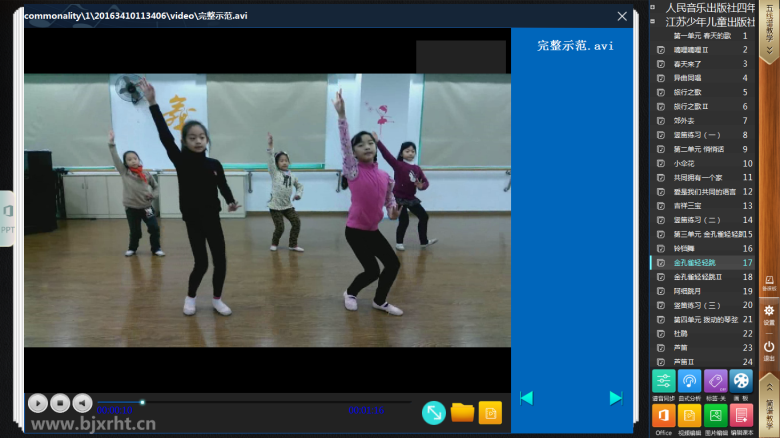This screenshot has width=780, height=438.
Task: Go to previous item with left arrow
Action: tap(526, 398)
